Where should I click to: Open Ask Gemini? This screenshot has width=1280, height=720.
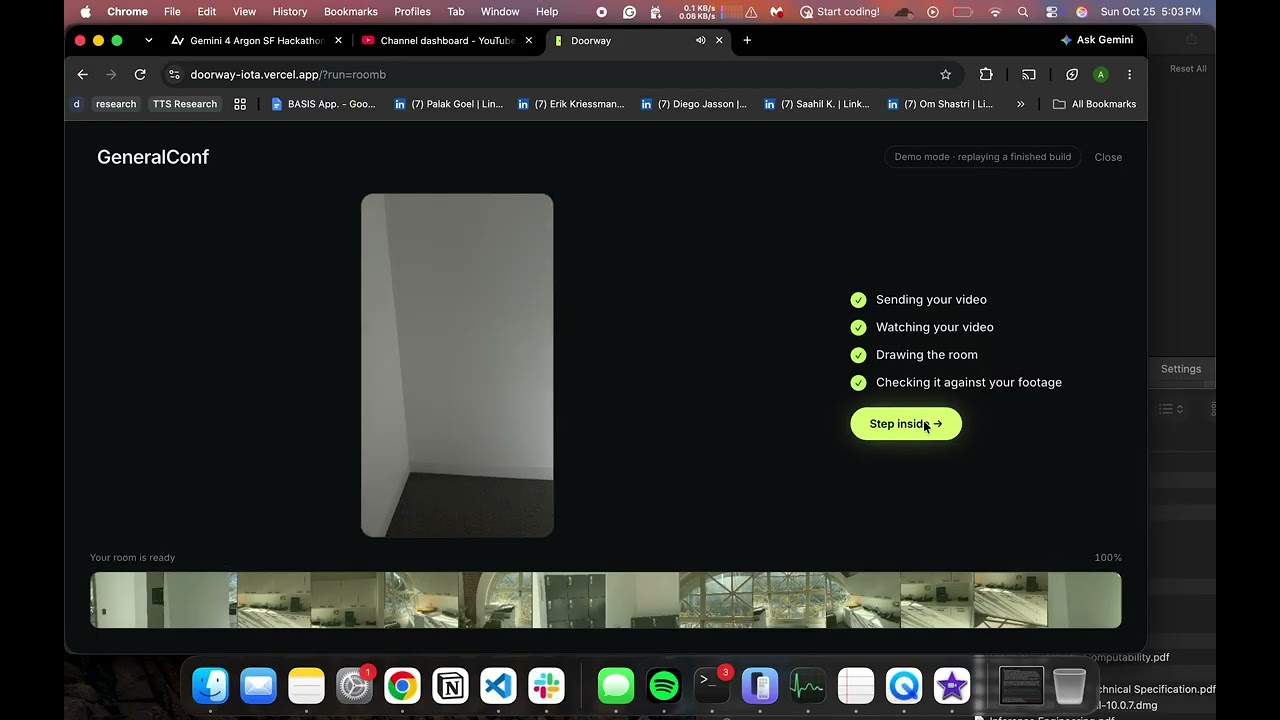1097,40
